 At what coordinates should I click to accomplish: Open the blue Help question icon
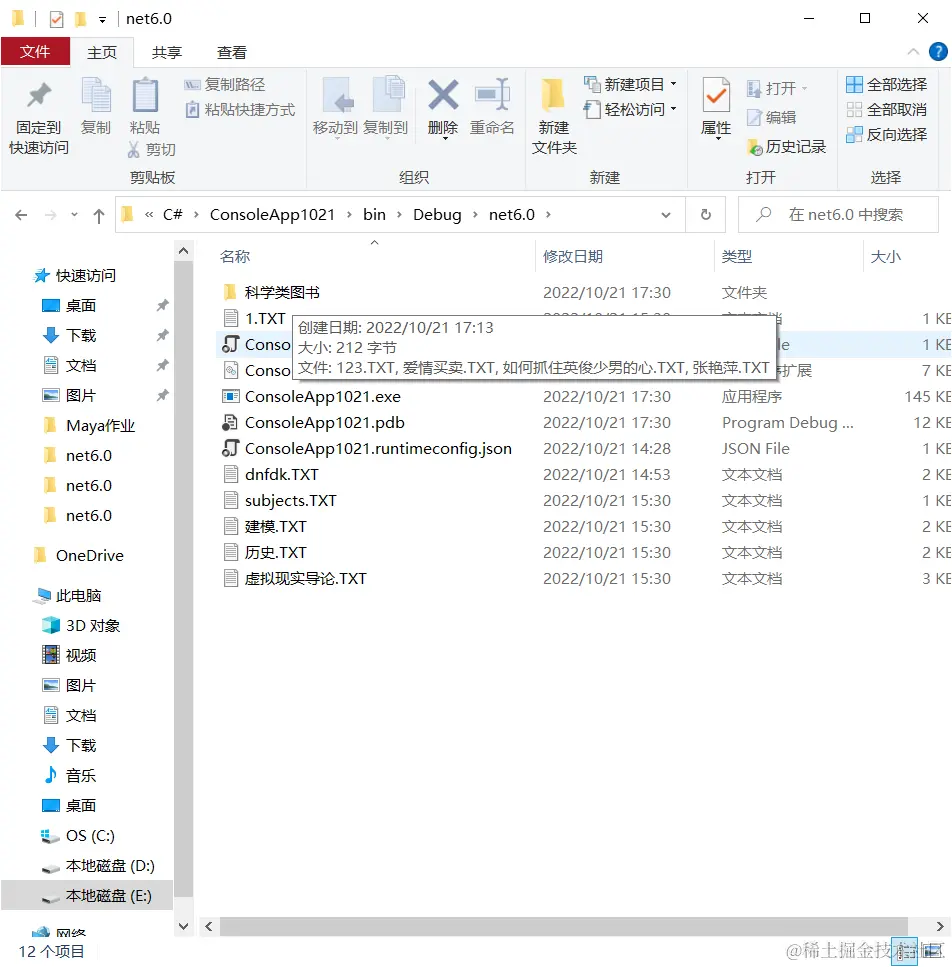pos(938,52)
